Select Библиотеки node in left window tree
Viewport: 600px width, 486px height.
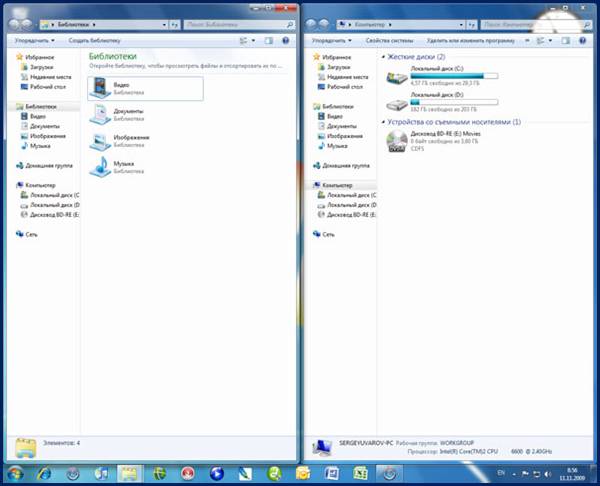pyautogui.click(x=43, y=106)
